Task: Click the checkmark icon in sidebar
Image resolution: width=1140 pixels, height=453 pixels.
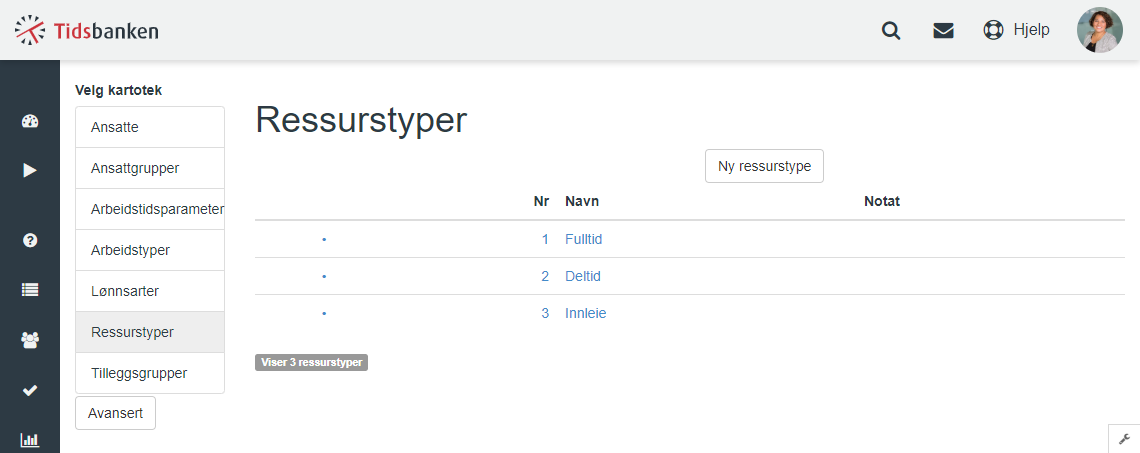Action: pyautogui.click(x=30, y=390)
